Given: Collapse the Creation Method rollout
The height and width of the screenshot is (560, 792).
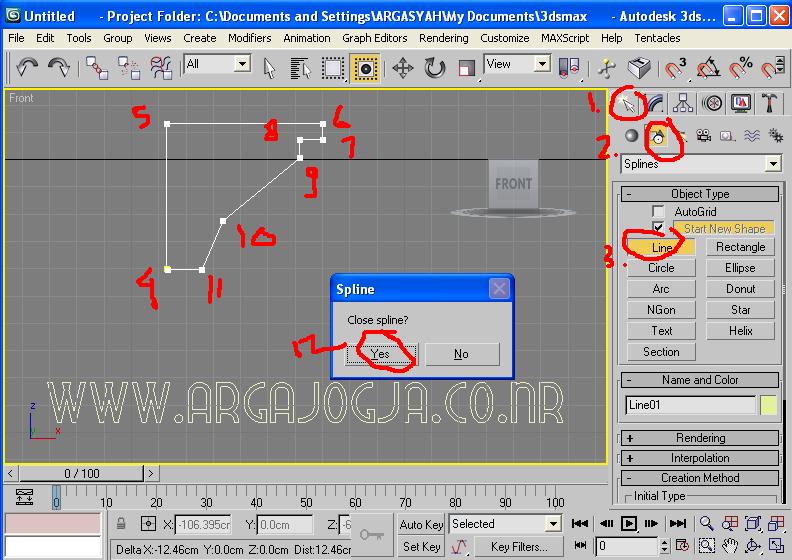Looking at the screenshot, I should [x=700, y=478].
